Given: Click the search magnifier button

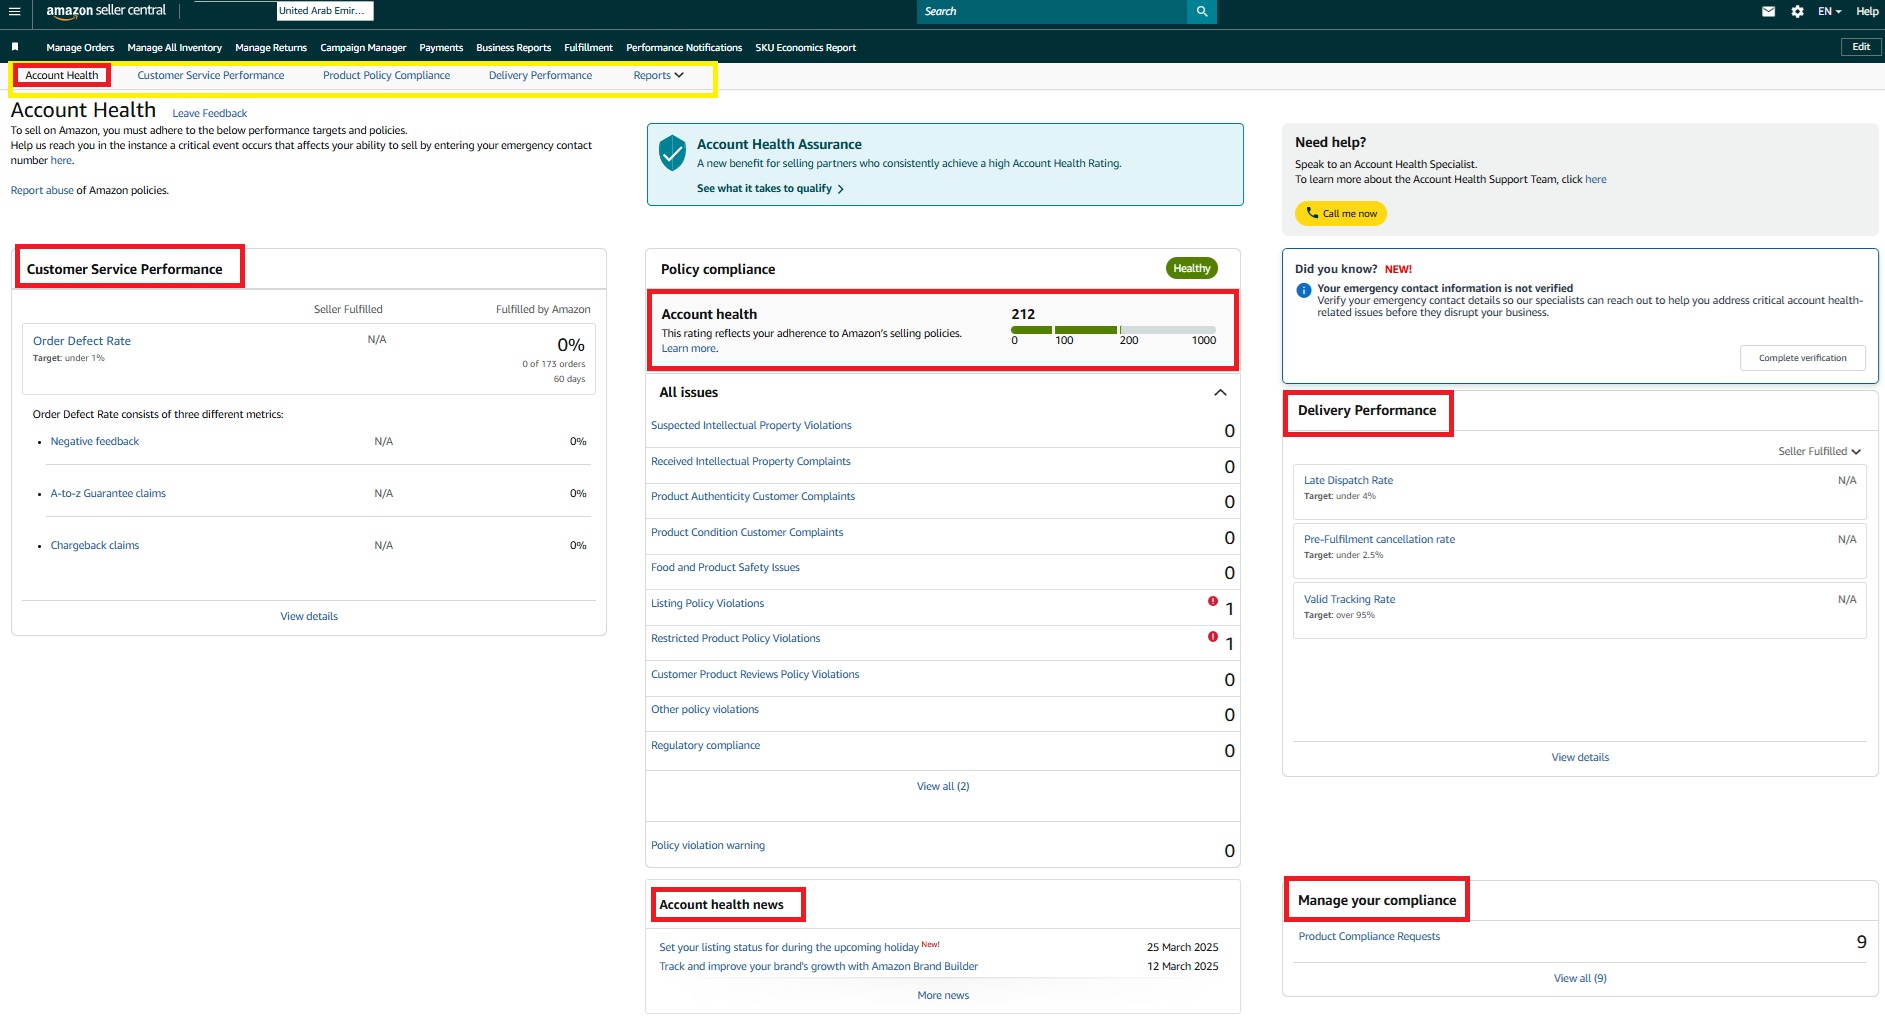Looking at the screenshot, I should 1202,11.
